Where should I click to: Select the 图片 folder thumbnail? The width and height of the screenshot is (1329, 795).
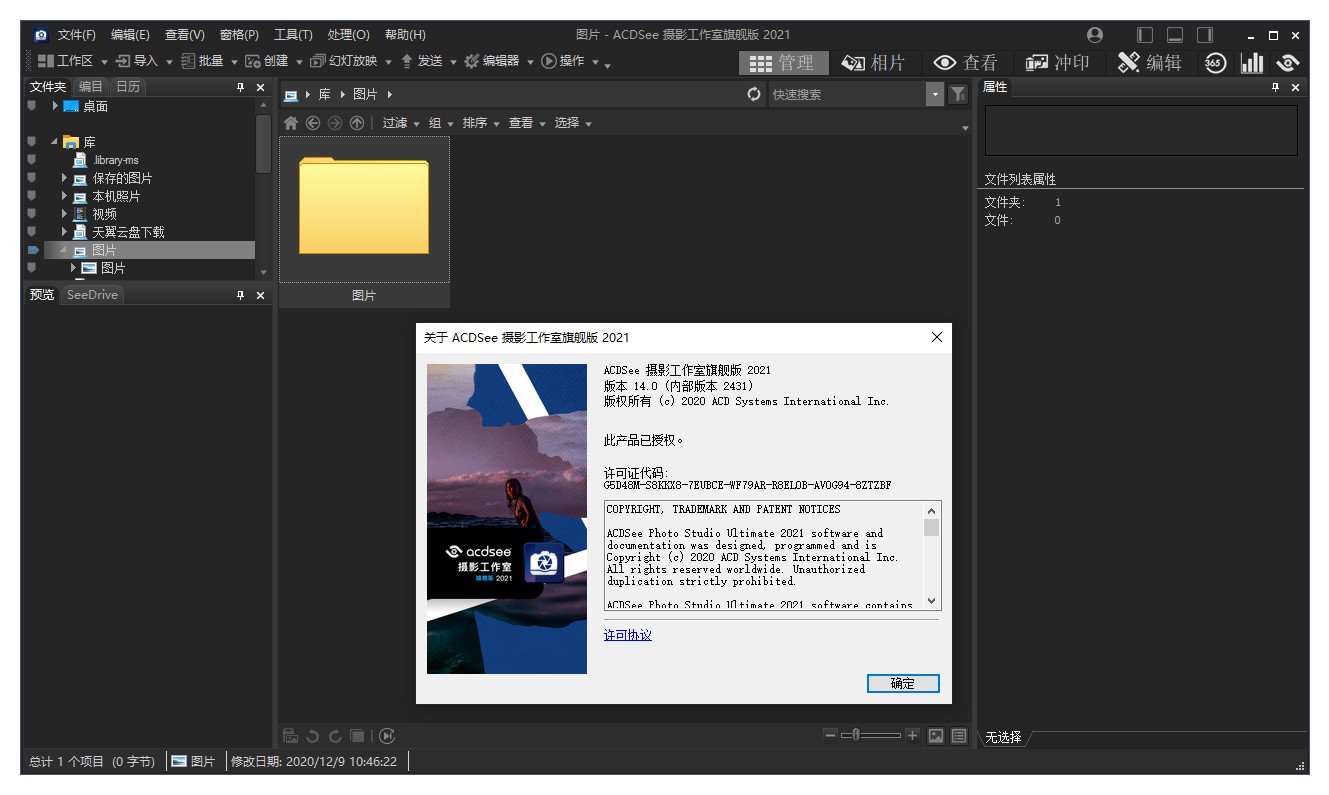click(x=364, y=210)
